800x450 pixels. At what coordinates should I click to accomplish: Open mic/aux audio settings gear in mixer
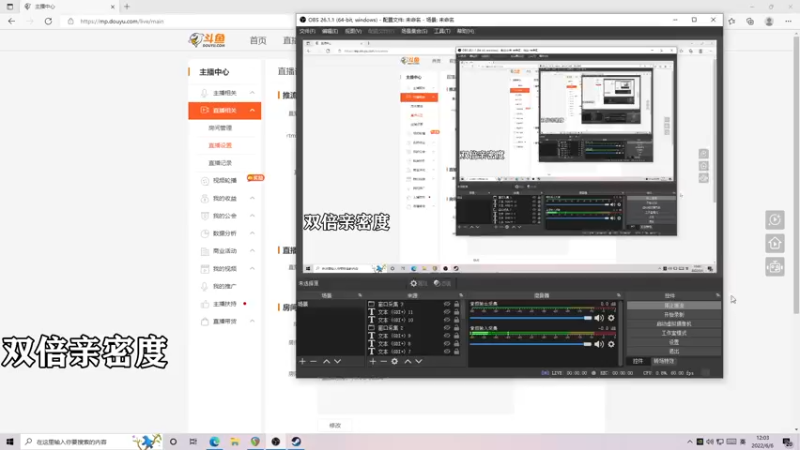pyautogui.click(x=611, y=344)
